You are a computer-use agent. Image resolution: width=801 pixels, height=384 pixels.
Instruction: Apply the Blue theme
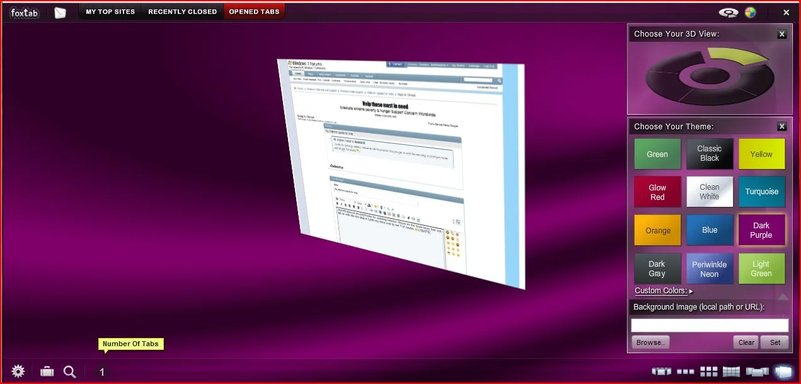click(x=710, y=230)
